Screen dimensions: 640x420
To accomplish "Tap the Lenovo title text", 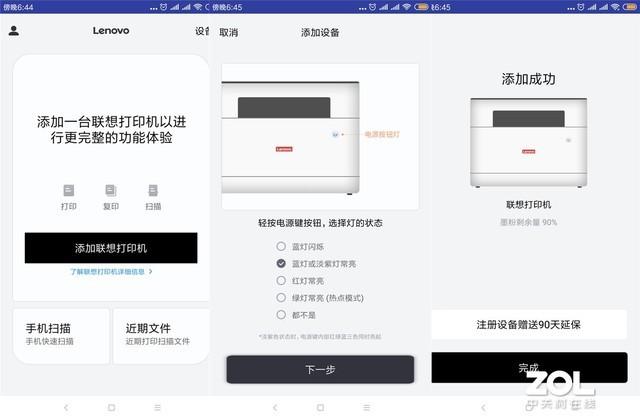I will coord(111,31).
